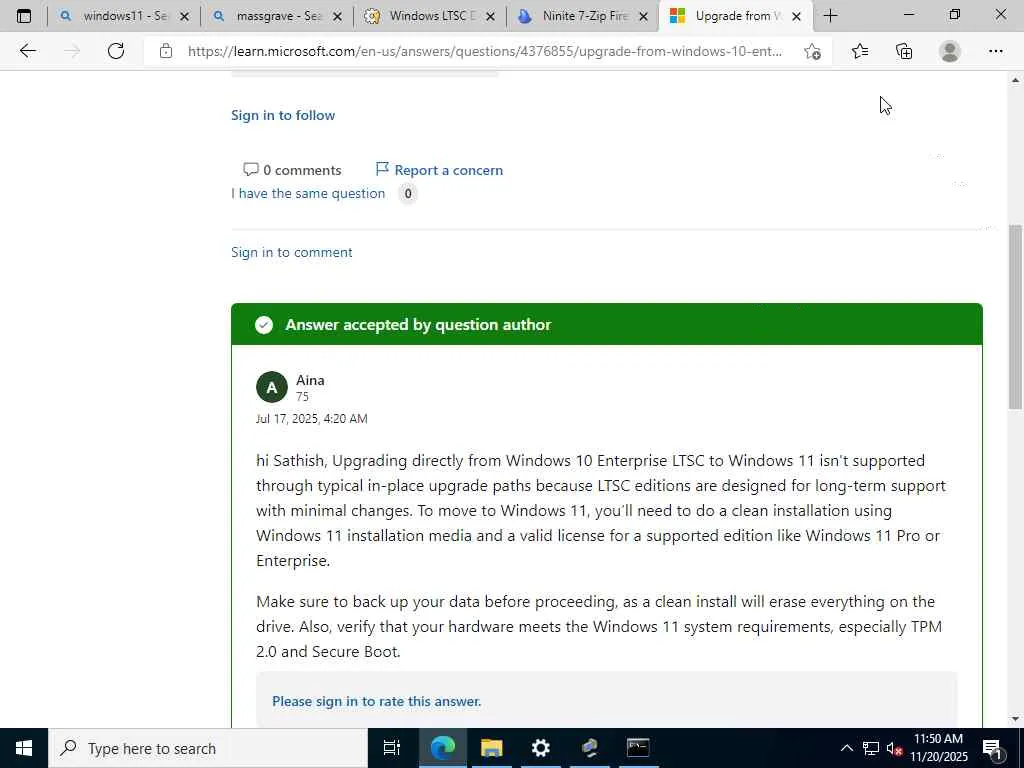Screen dimensions: 1024x768
Task: Click the Answer accepted by question author banner
Action: [607, 325]
